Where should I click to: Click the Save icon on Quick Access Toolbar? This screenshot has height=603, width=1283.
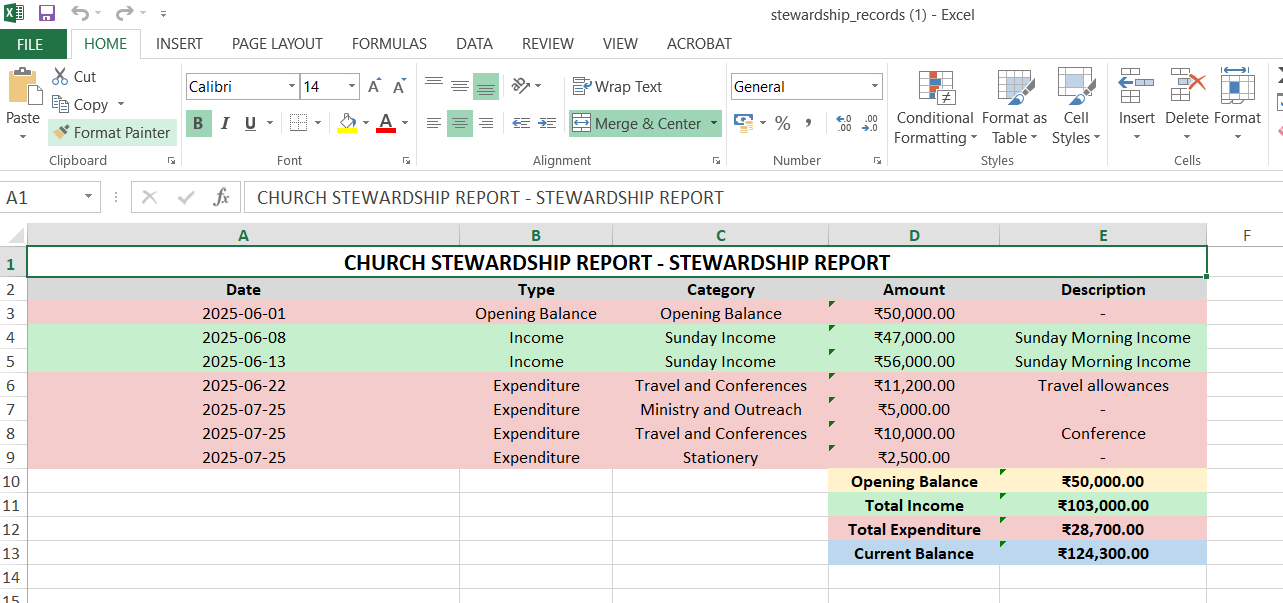46,13
